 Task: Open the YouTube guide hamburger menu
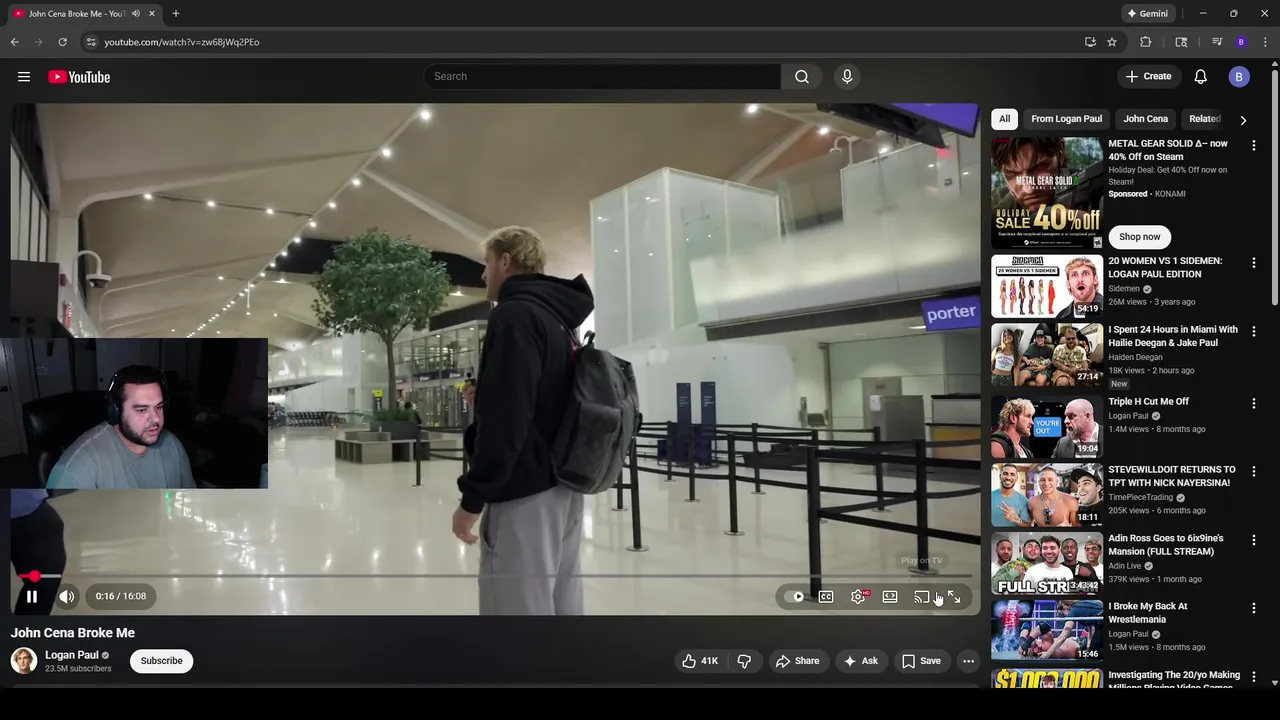coord(24,77)
